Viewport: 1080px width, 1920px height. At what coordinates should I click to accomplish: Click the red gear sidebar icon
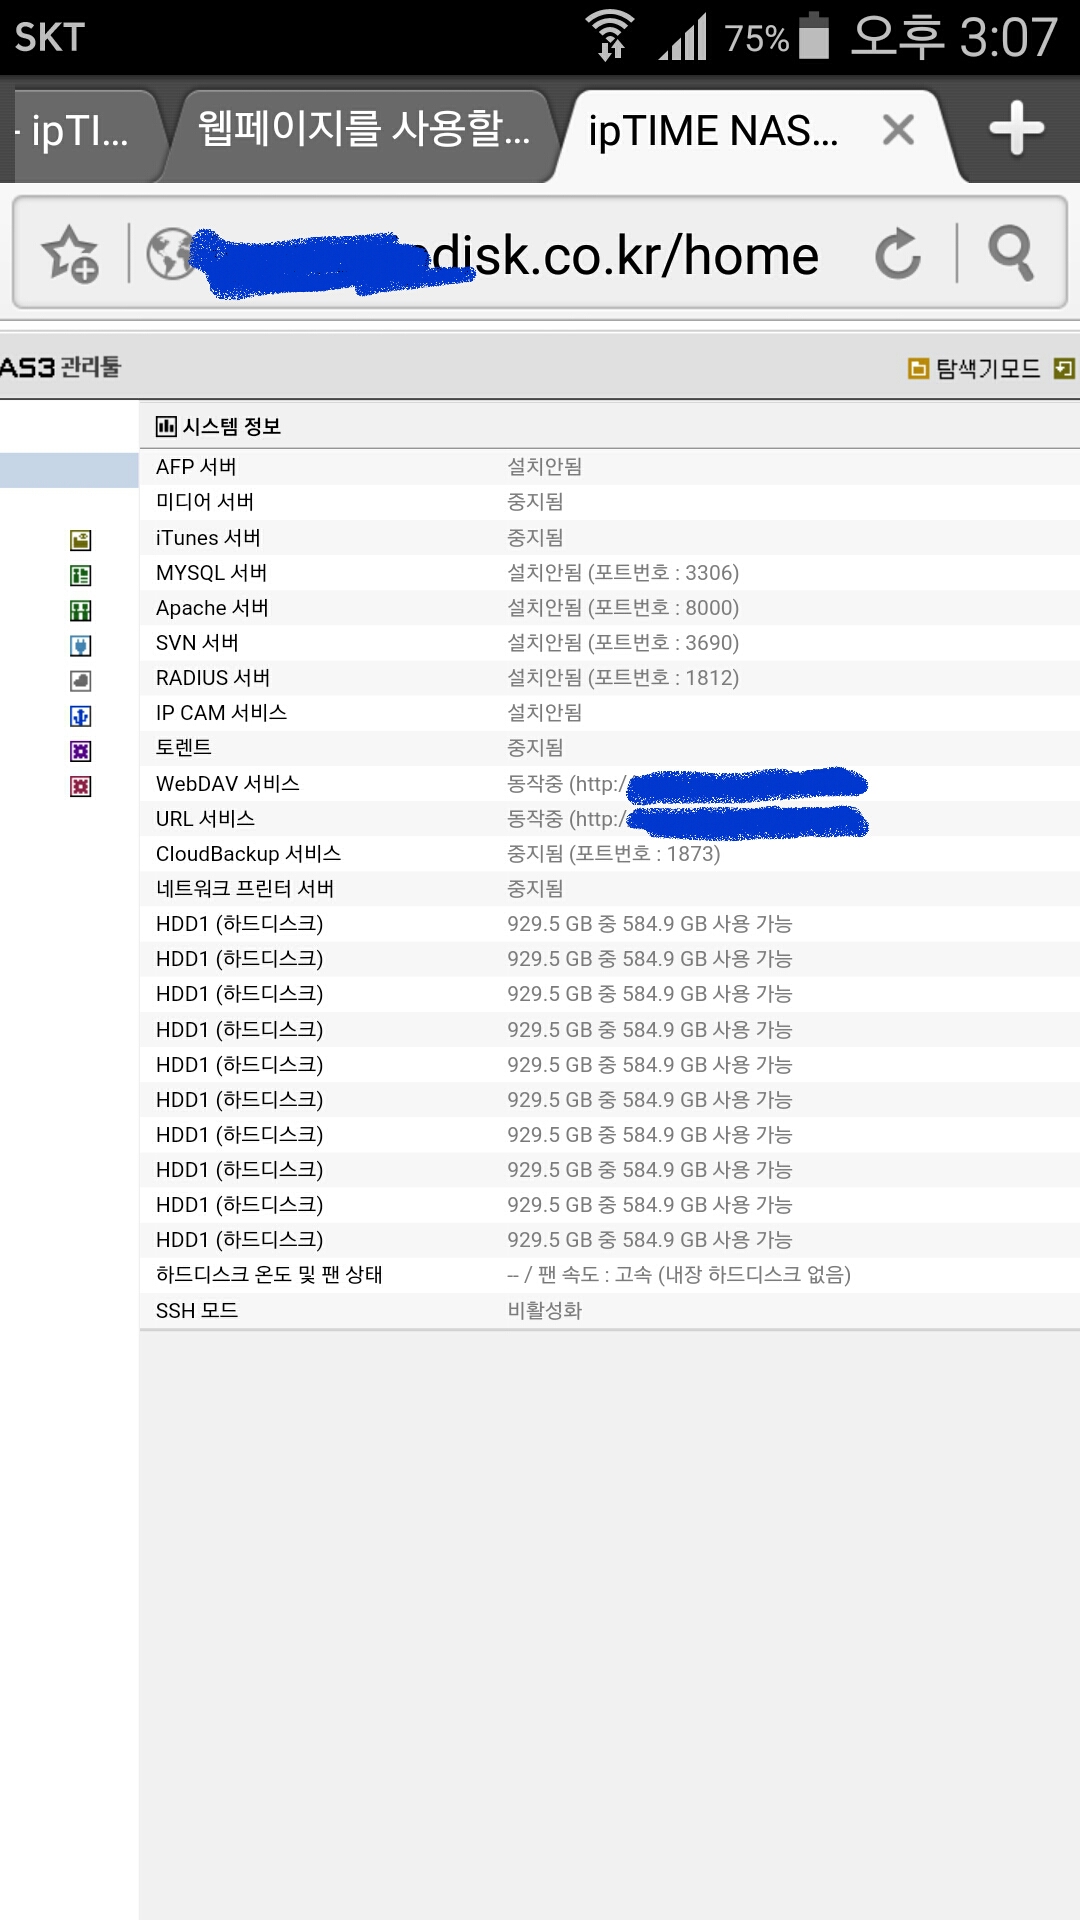click(81, 786)
